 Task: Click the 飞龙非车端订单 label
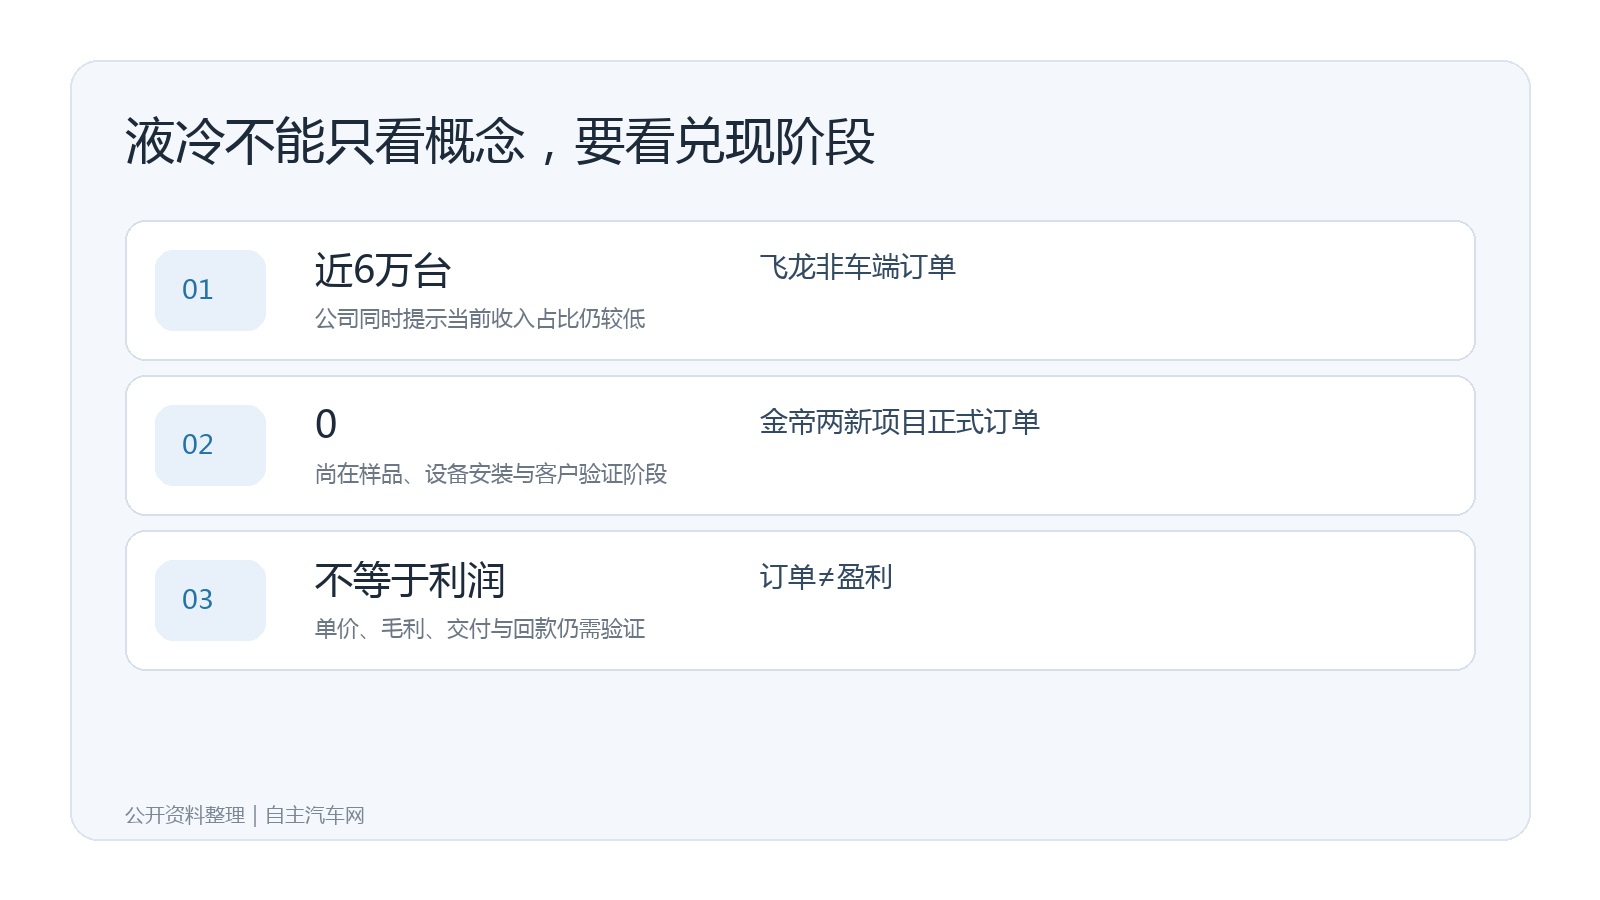pyautogui.click(x=858, y=267)
